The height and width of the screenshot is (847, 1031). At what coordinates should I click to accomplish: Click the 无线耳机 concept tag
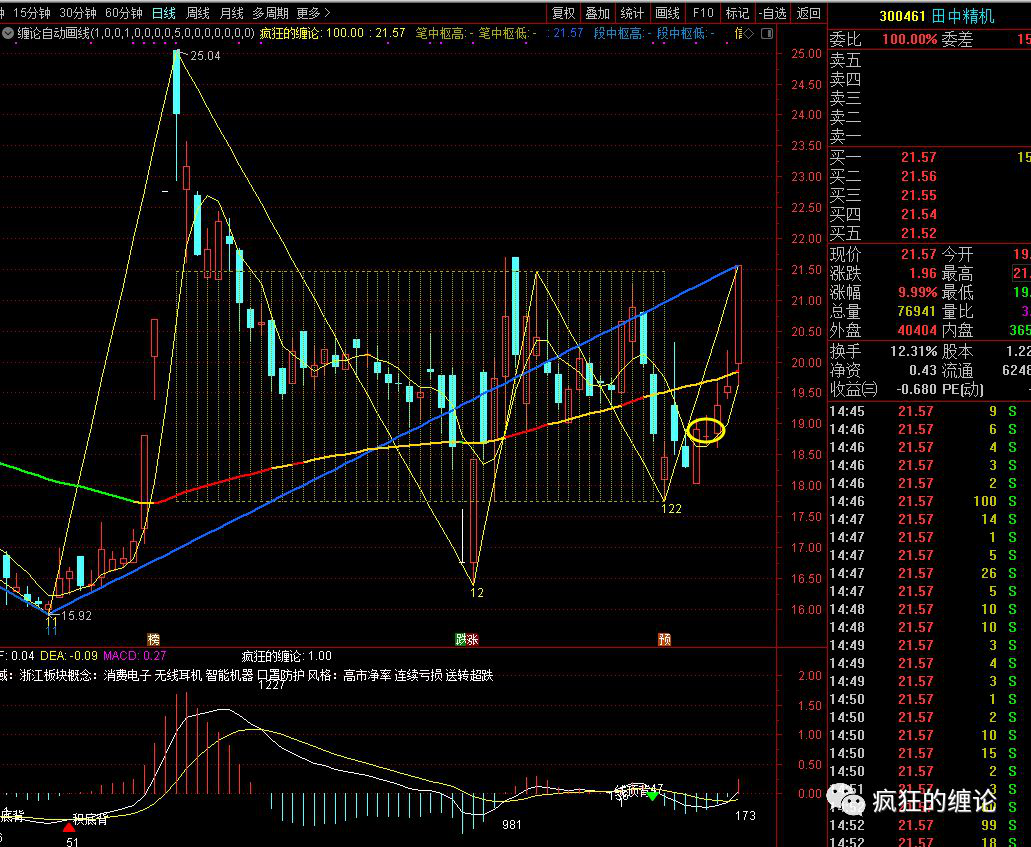coord(178,675)
